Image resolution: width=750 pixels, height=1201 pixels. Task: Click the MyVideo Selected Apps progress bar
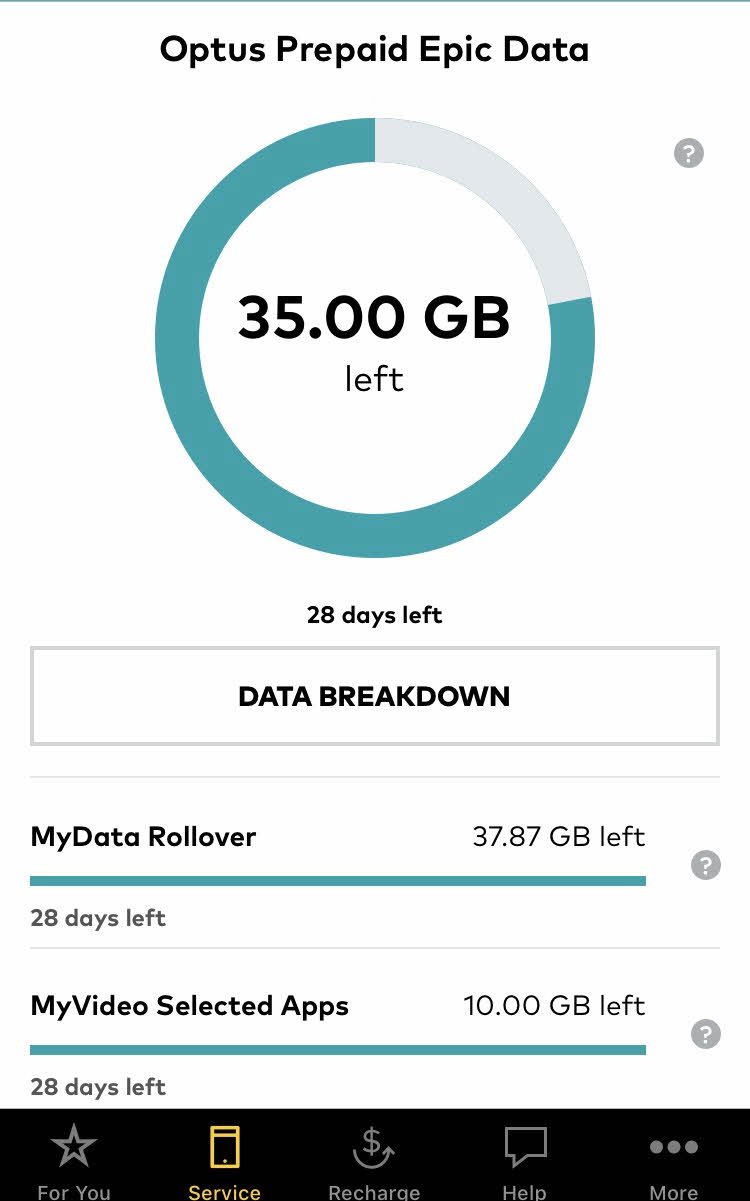point(338,1050)
